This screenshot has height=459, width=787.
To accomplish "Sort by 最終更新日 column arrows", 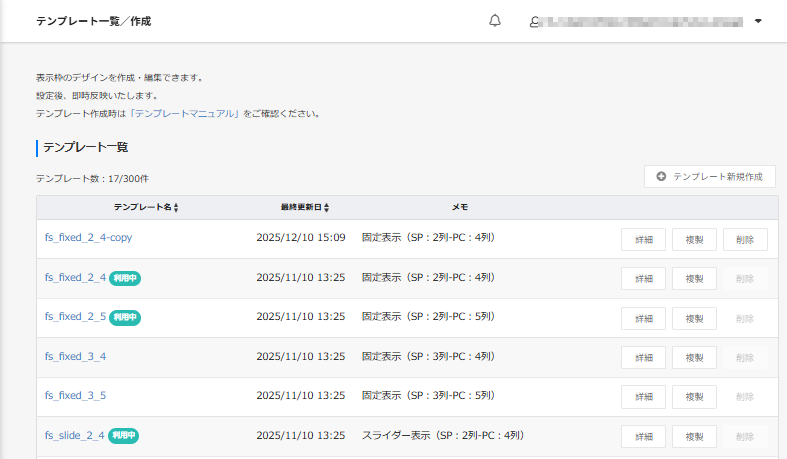I will pyautogui.click(x=327, y=208).
